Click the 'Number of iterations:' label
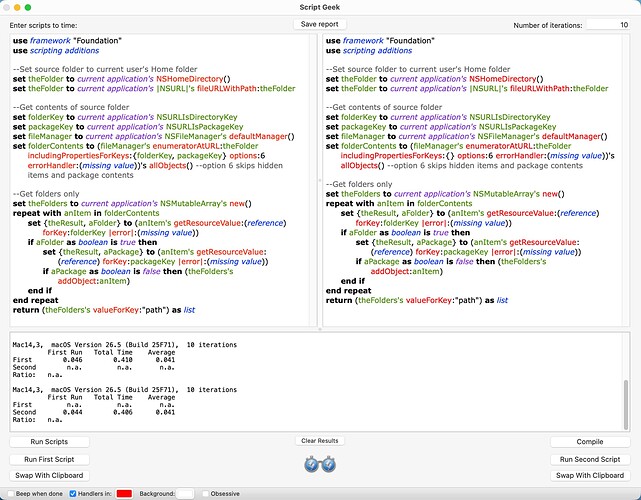 pos(548,25)
